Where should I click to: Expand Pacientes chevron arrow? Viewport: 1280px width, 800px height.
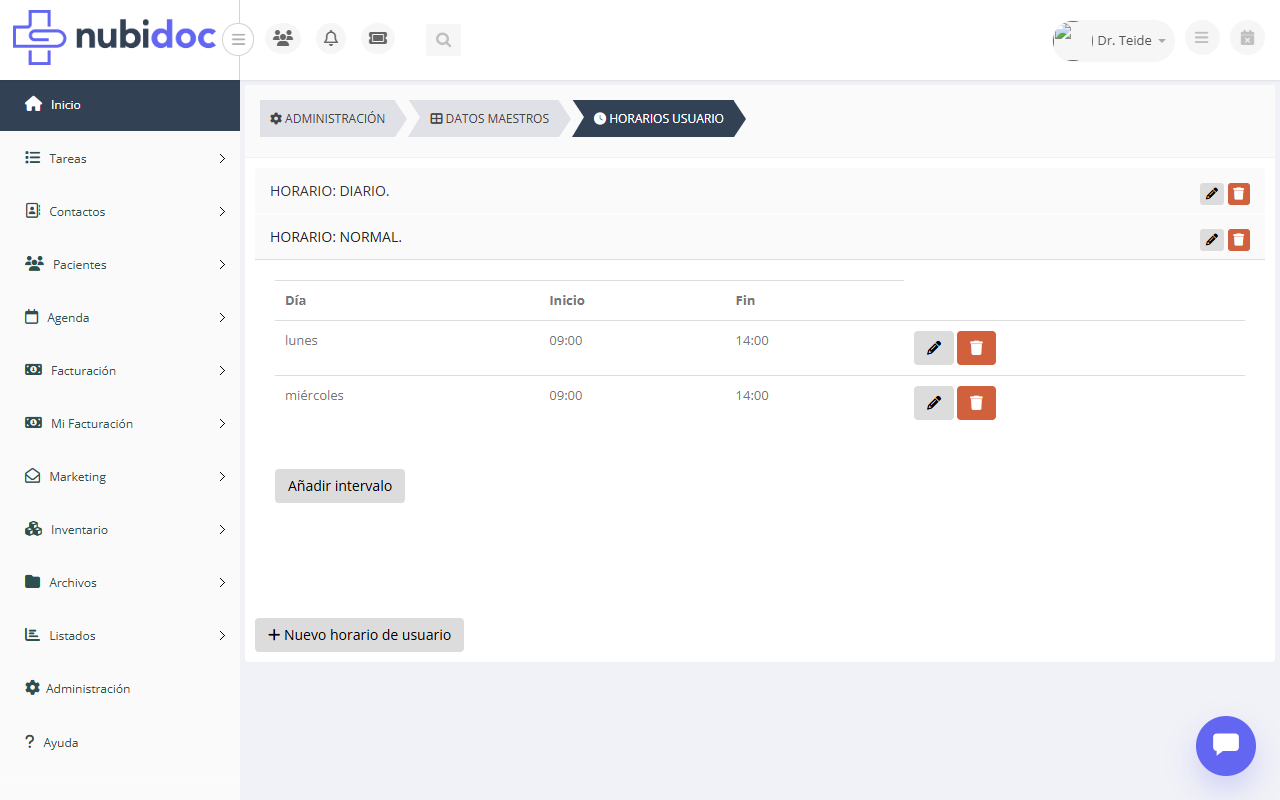(x=222, y=264)
